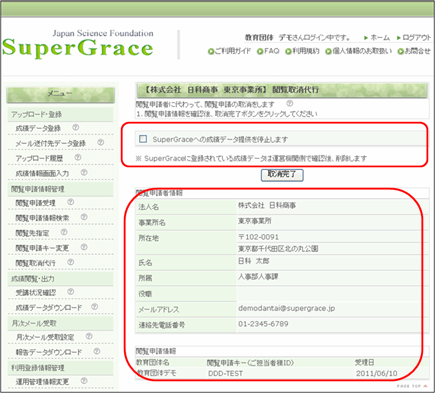The width and height of the screenshot is (435, 393).
Task: Click the SuperGrace logo
Action: (78, 44)
